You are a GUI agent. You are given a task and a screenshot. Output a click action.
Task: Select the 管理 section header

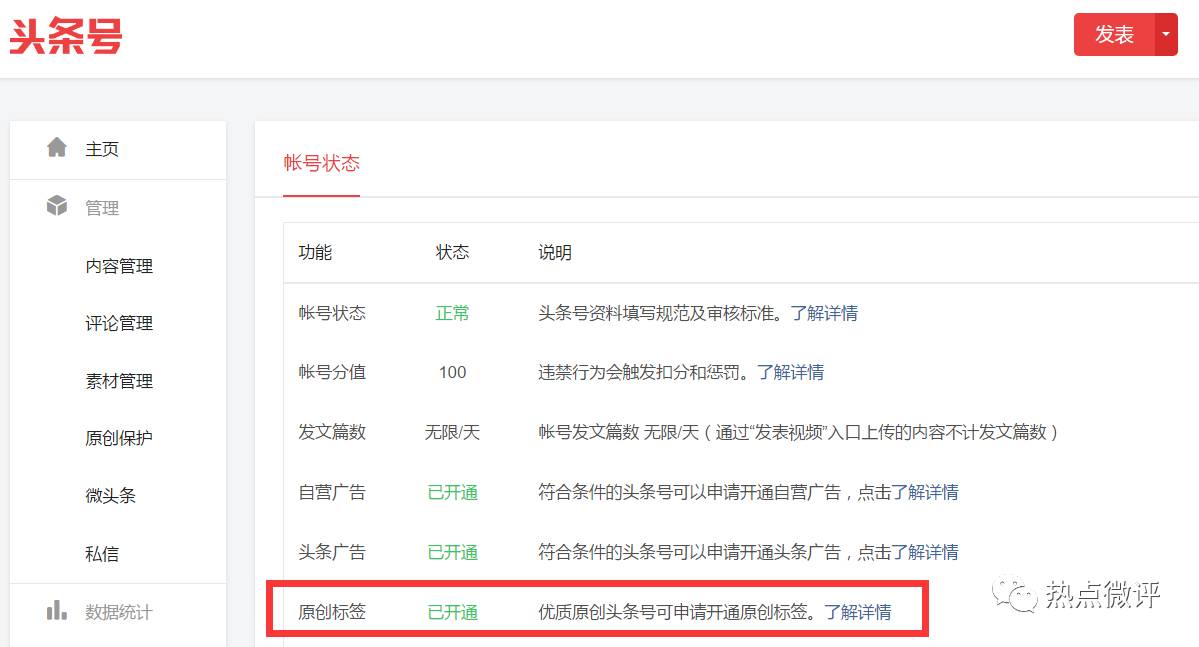102,208
